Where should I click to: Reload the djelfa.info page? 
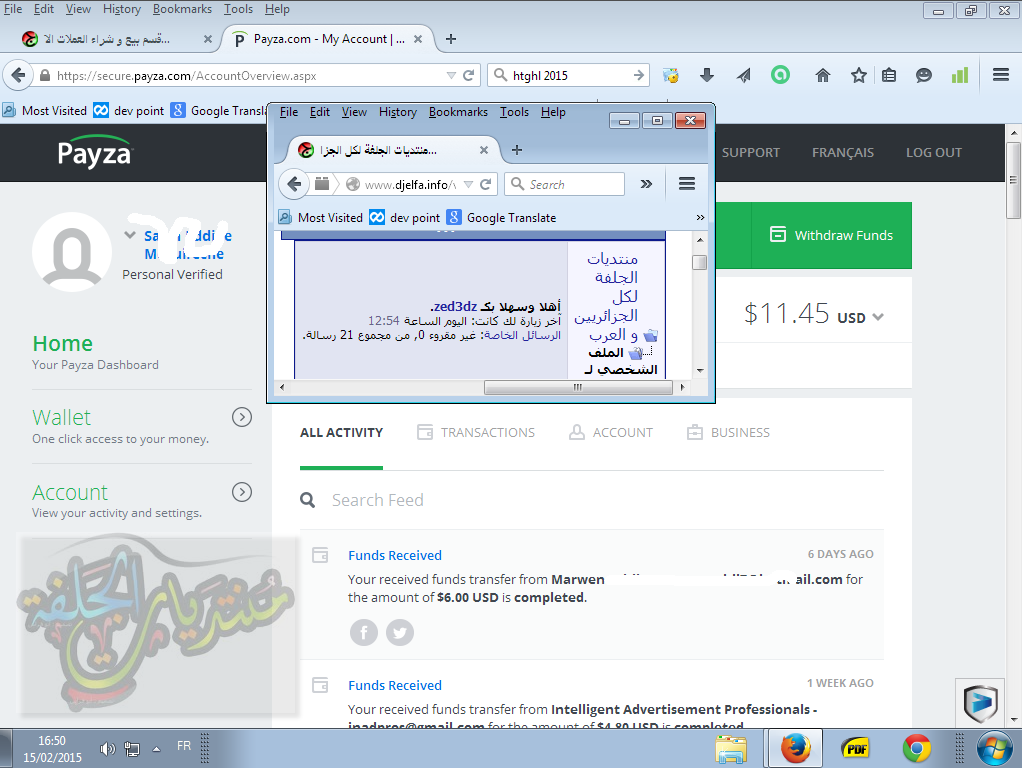486,185
